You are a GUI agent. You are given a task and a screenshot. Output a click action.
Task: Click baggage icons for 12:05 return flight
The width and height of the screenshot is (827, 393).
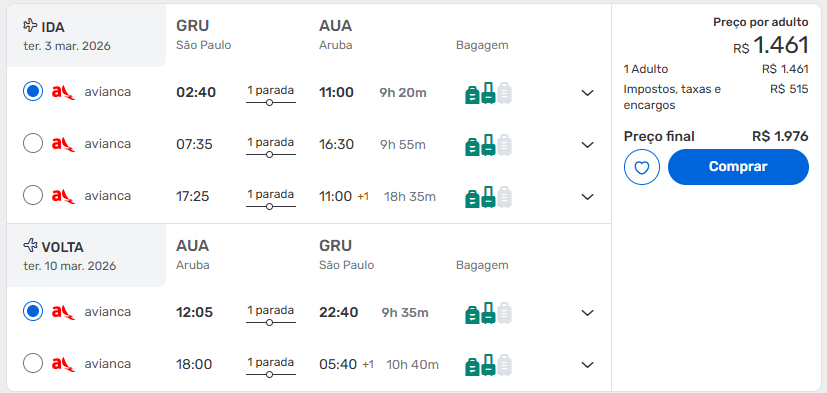coord(488,313)
